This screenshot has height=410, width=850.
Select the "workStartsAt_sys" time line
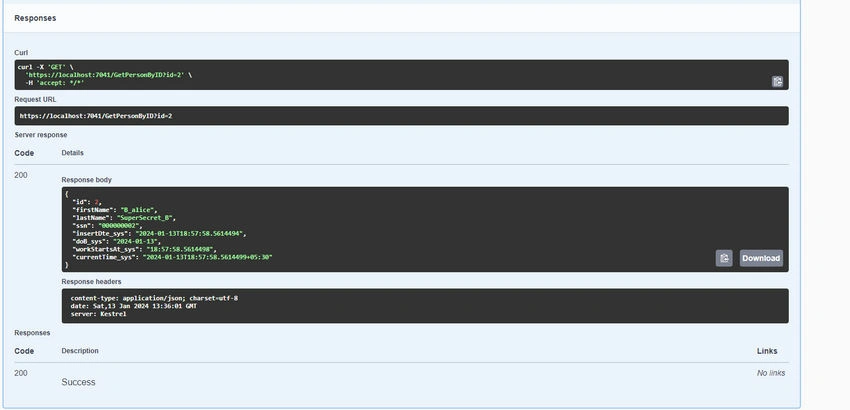[x=144, y=249]
